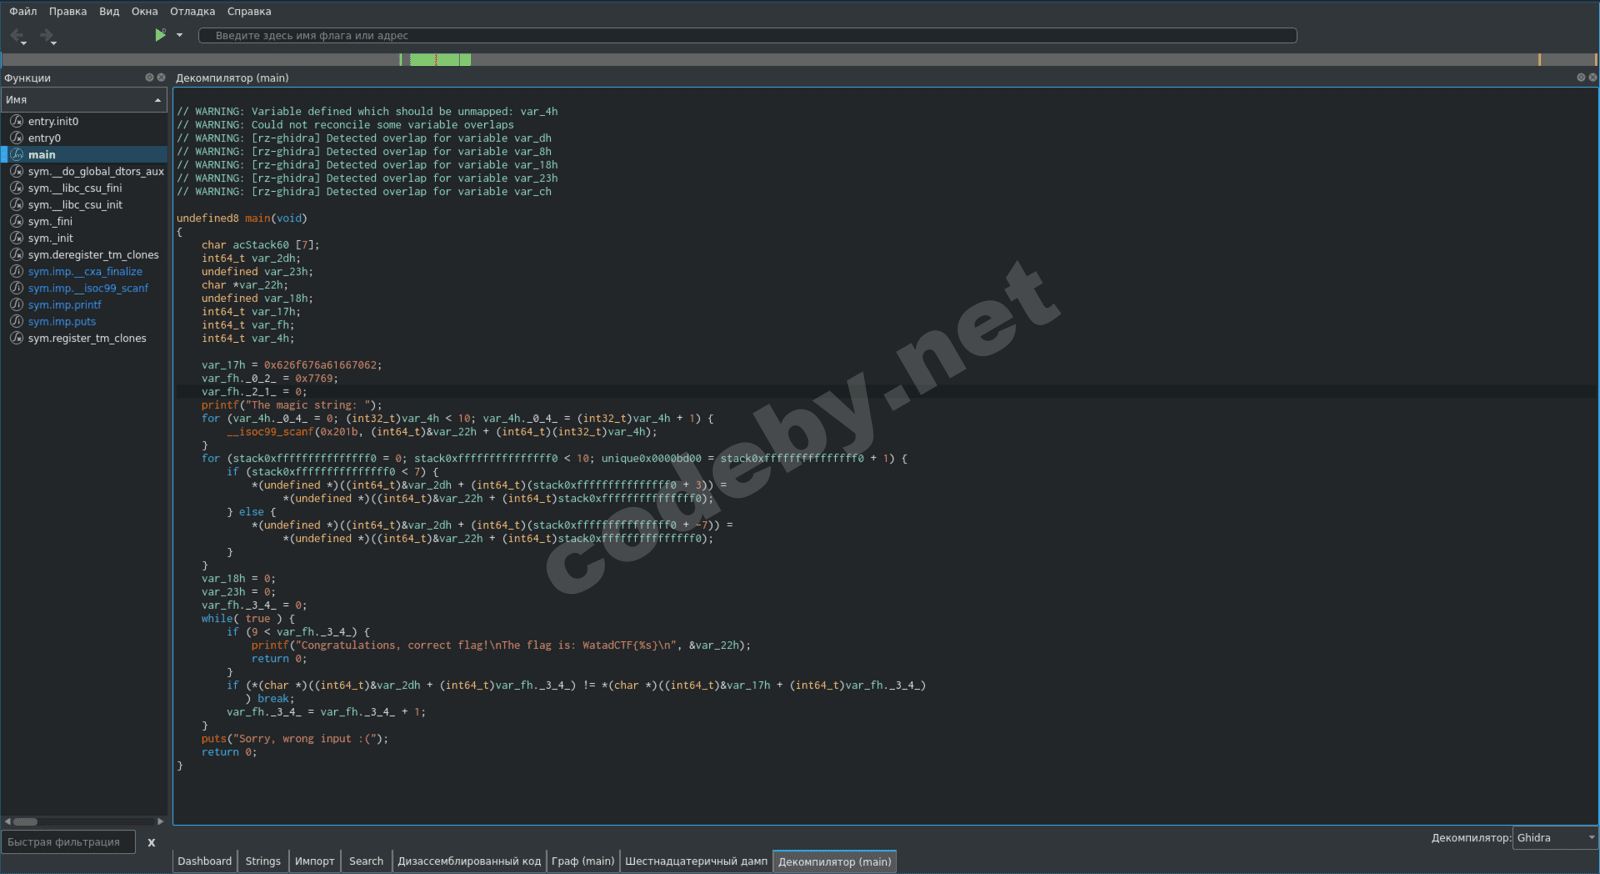Screen dimensions: 1600x874
Task: Select sym.imp.printf in functions list
Action: (65, 305)
